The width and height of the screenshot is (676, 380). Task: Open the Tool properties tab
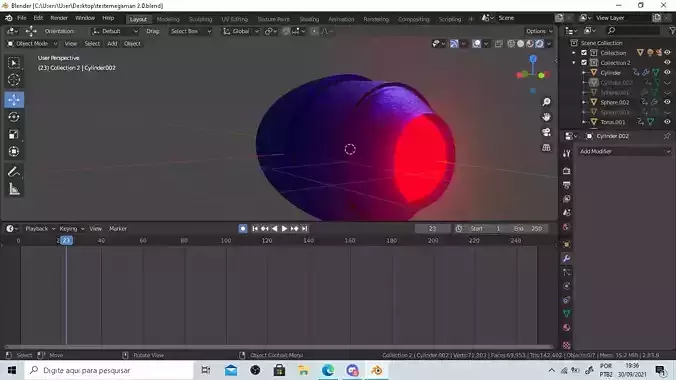click(x=566, y=154)
